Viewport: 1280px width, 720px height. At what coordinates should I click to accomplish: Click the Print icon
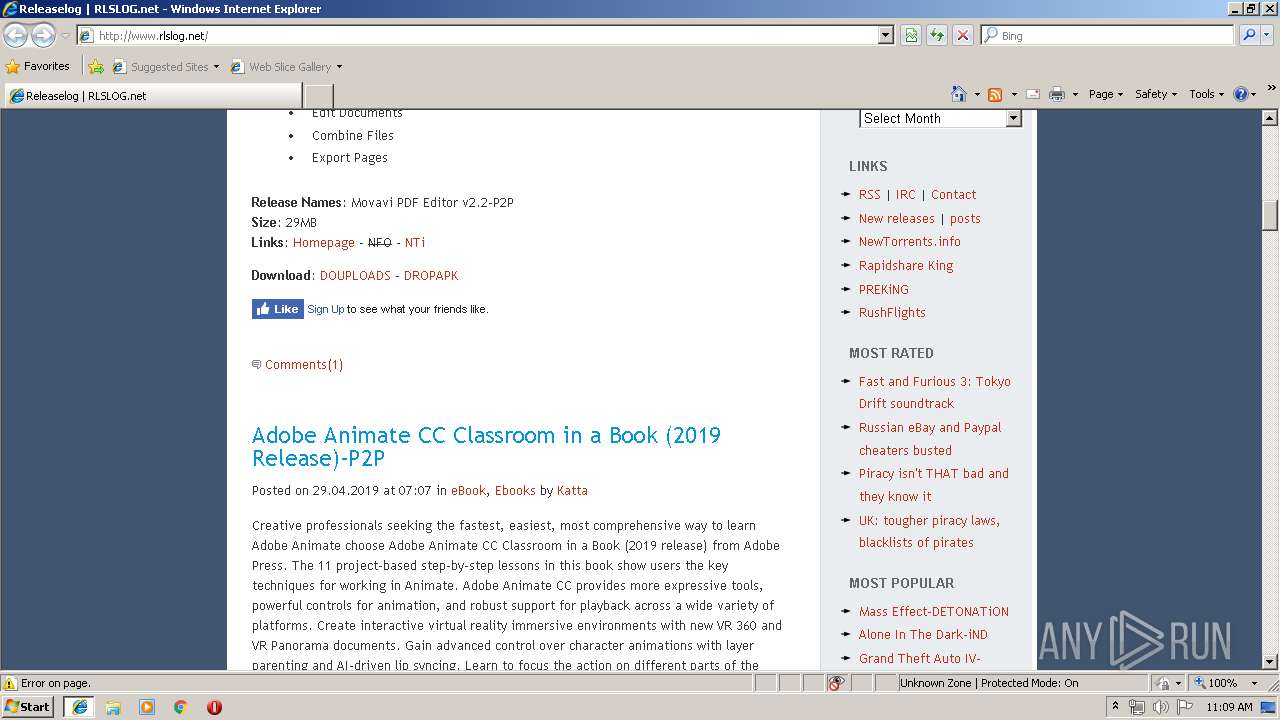pyautogui.click(x=1057, y=94)
